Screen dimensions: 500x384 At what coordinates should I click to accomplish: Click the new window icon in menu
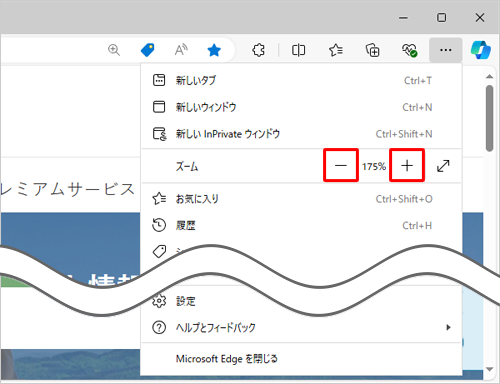click(159, 107)
